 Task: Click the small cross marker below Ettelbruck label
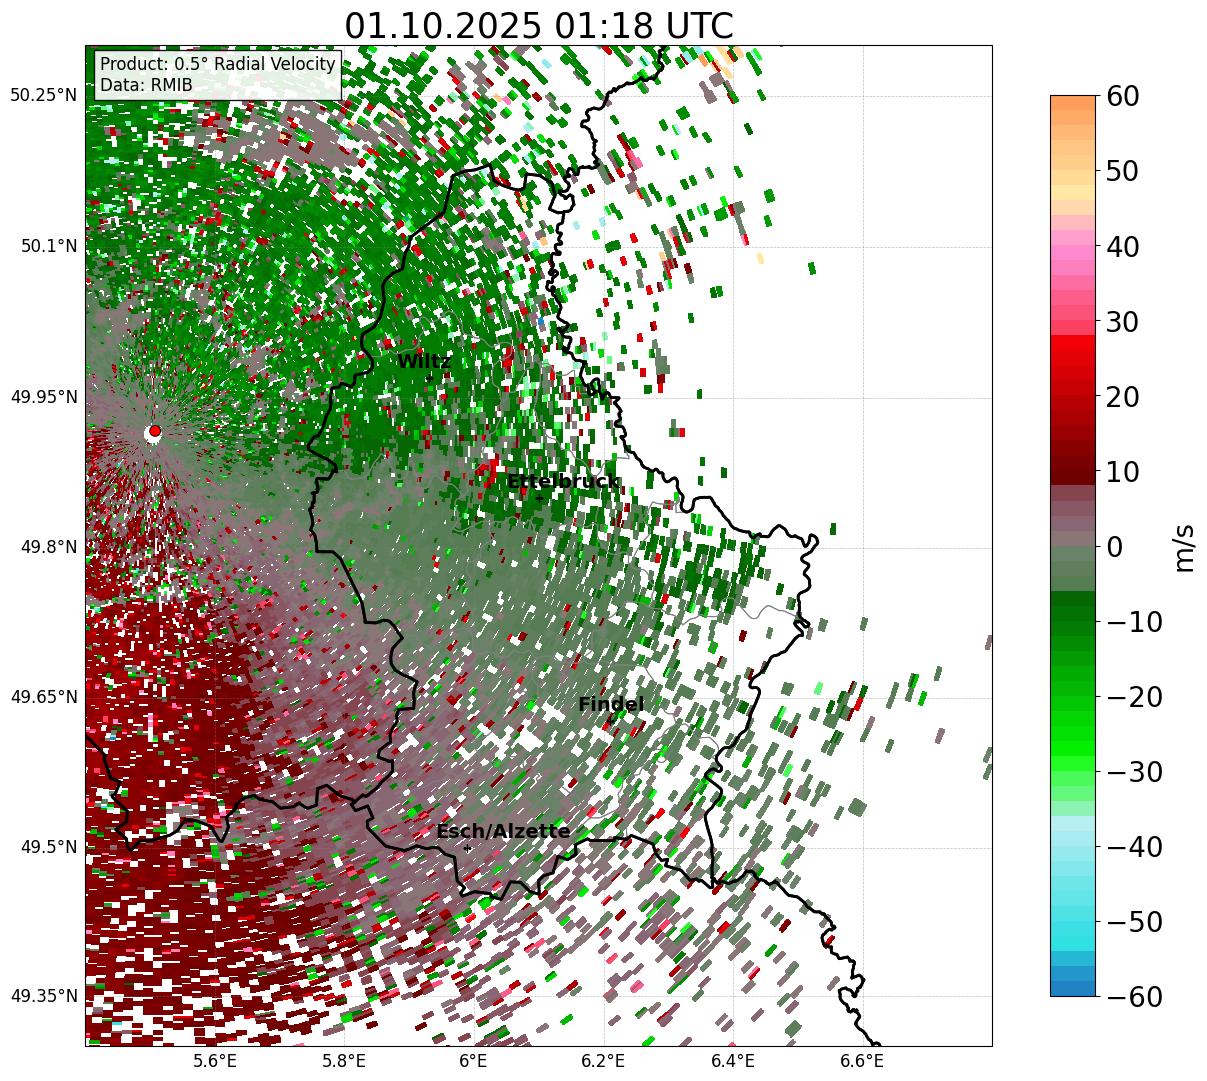click(x=539, y=498)
